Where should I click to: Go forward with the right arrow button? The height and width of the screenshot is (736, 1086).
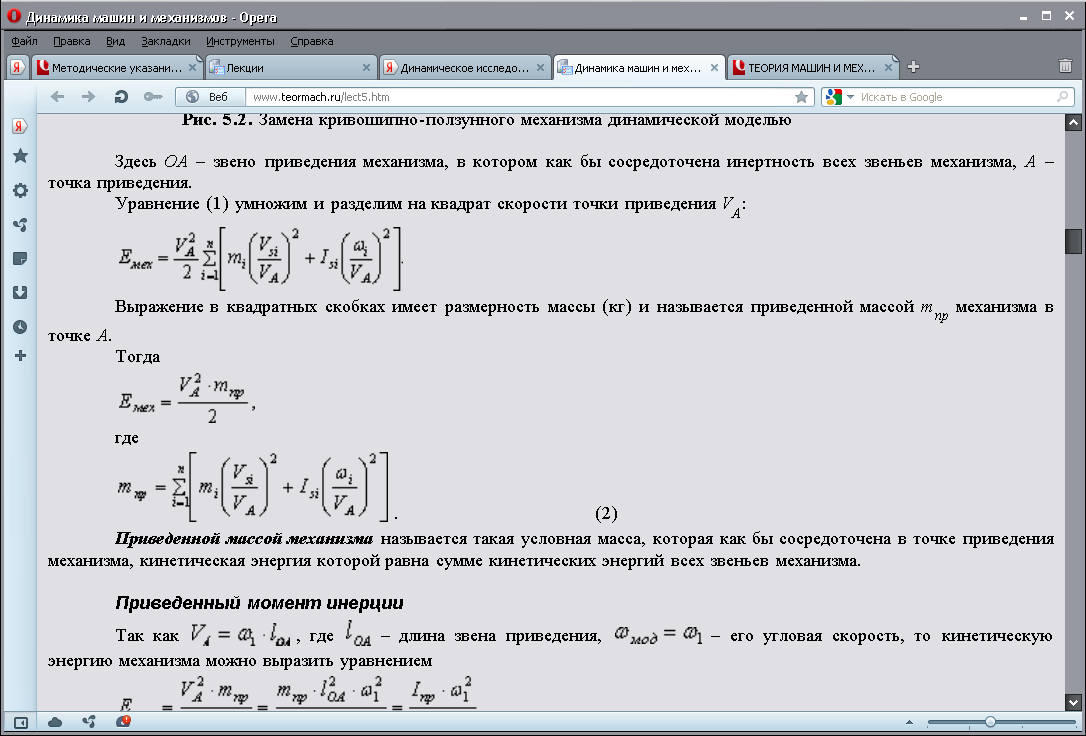(88, 97)
